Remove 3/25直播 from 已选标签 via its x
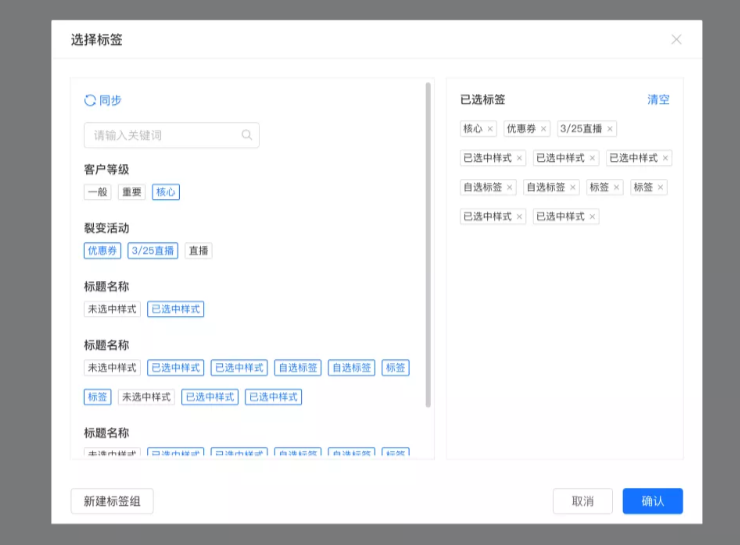This screenshot has width=740, height=545. coord(610,129)
